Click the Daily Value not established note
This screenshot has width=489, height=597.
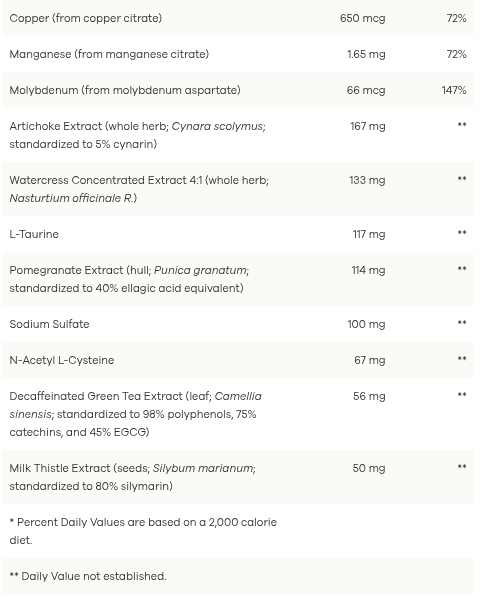88,576
